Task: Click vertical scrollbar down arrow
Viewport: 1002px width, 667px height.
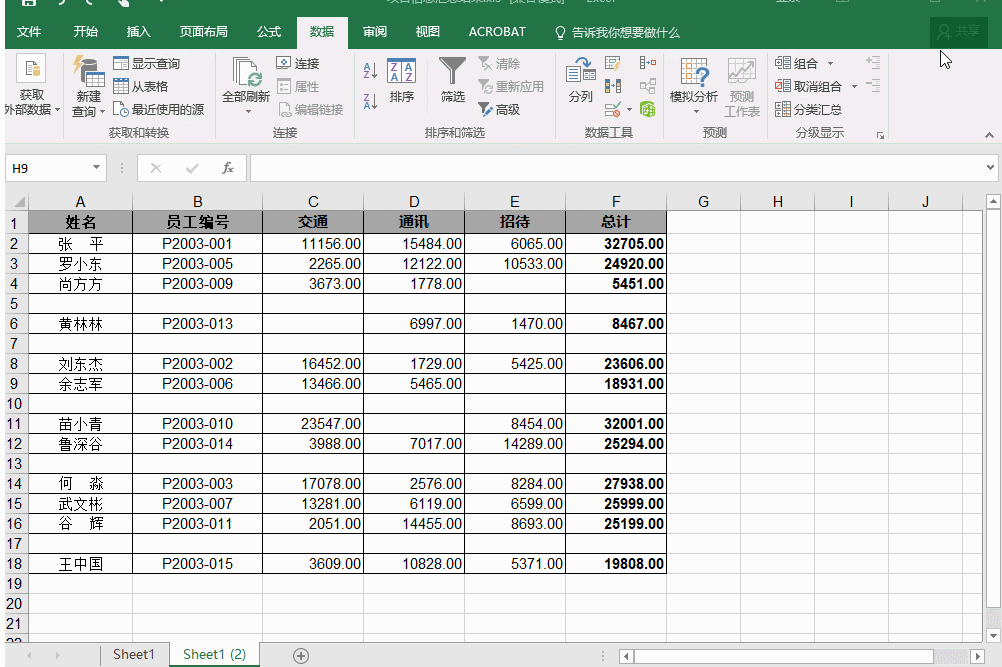Action: (x=993, y=635)
